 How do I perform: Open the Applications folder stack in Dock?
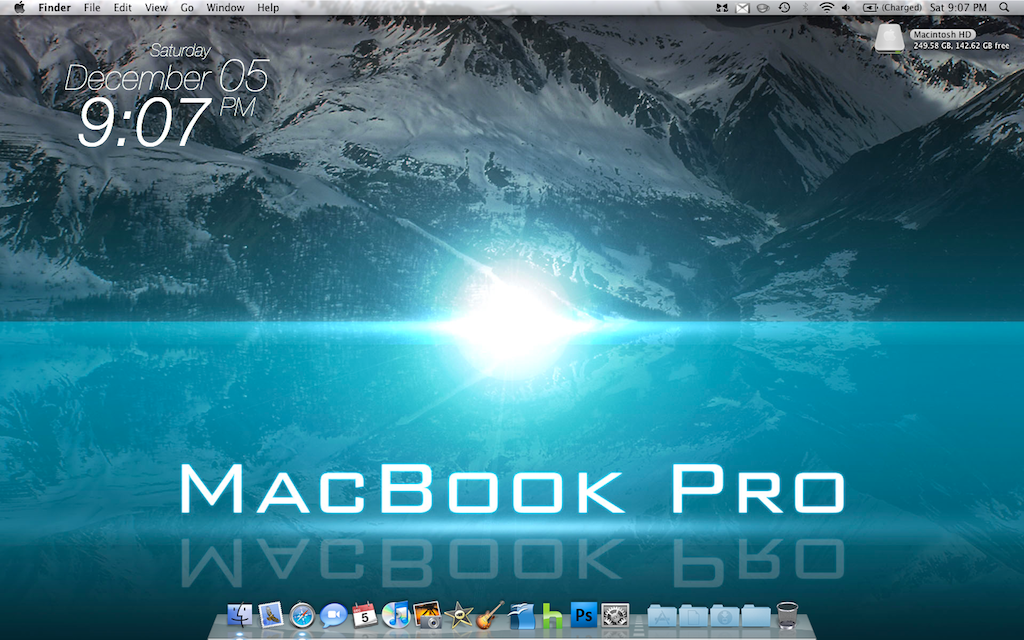[662, 615]
